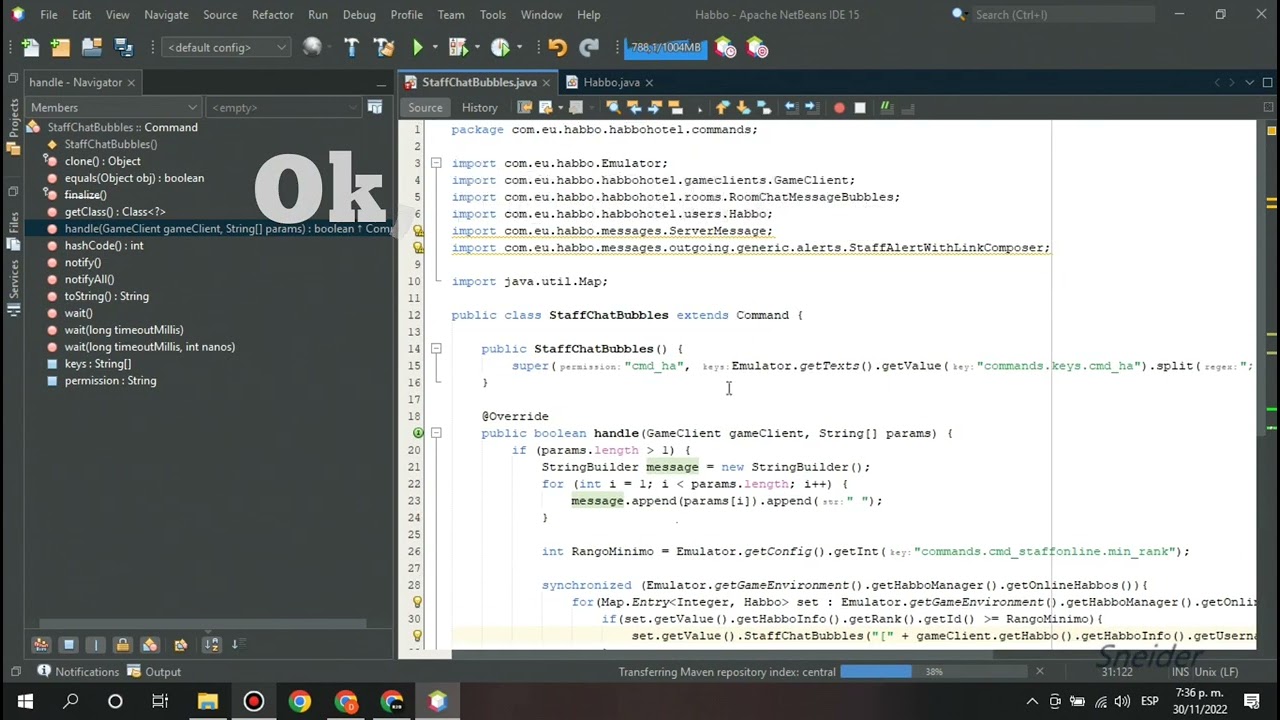Click the Build Project hammer icon
The height and width of the screenshot is (720, 1280).
(x=351, y=47)
